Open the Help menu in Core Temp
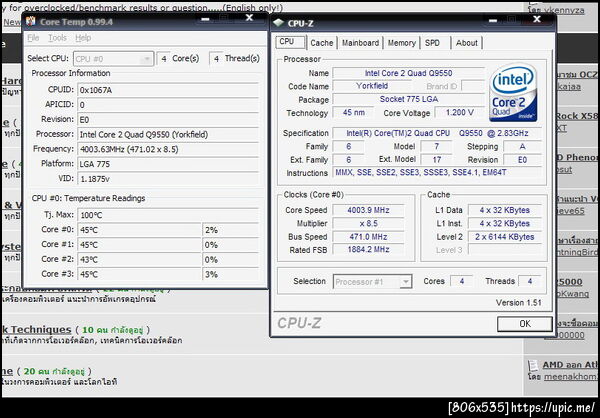 point(83,38)
